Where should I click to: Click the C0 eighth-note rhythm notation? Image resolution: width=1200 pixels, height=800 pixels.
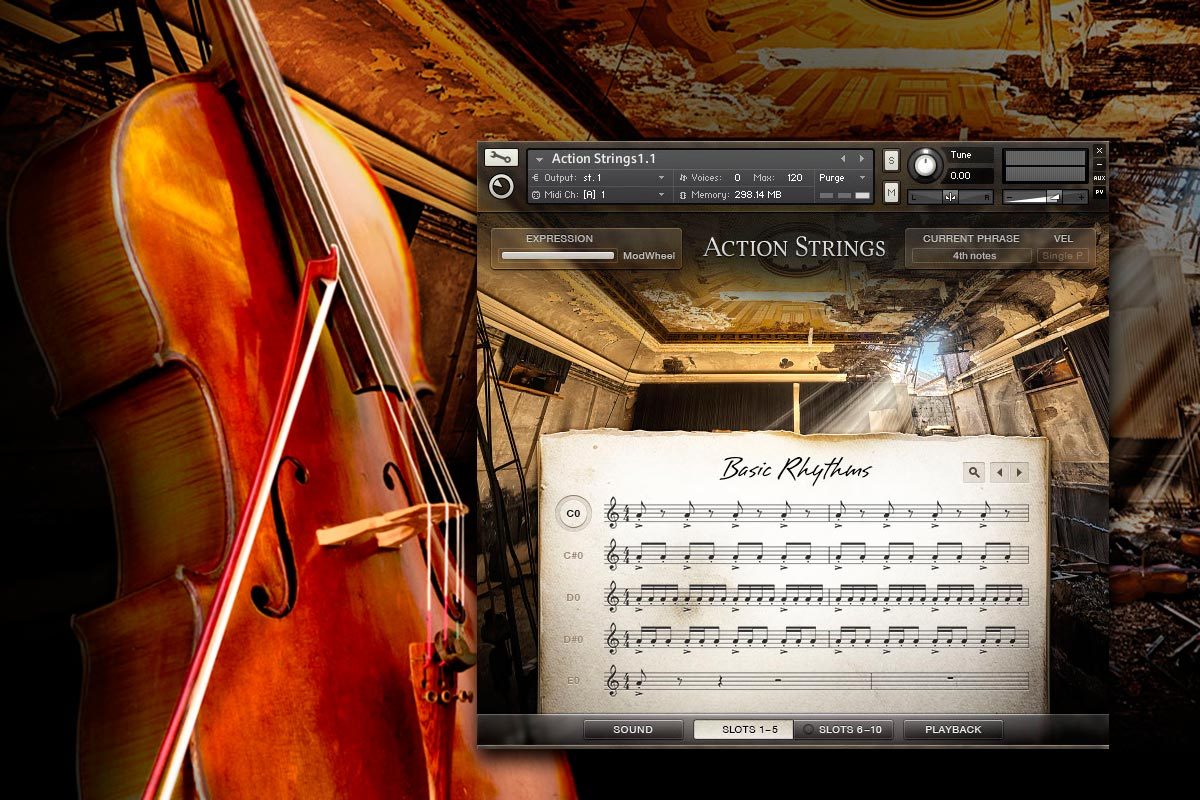817,513
